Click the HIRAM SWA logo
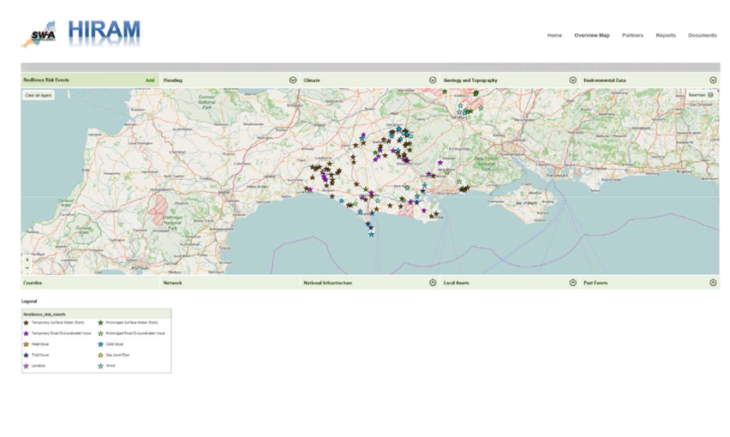This screenshot has width=730, height=437. click(81, 34)
